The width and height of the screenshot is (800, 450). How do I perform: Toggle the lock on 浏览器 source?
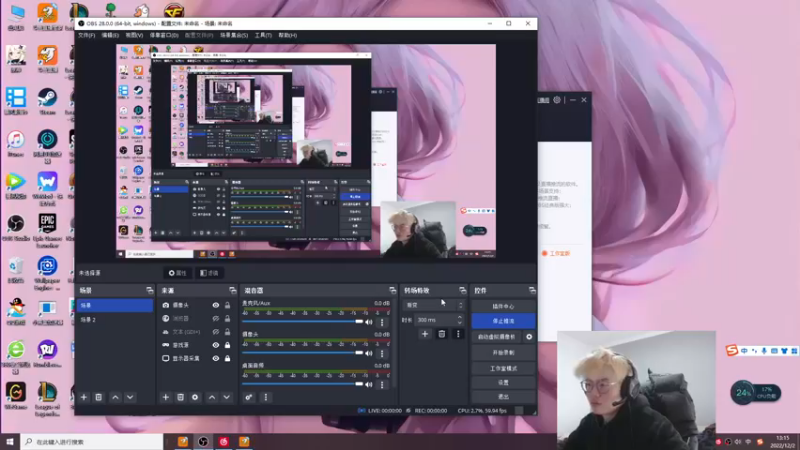coord(228,318)
